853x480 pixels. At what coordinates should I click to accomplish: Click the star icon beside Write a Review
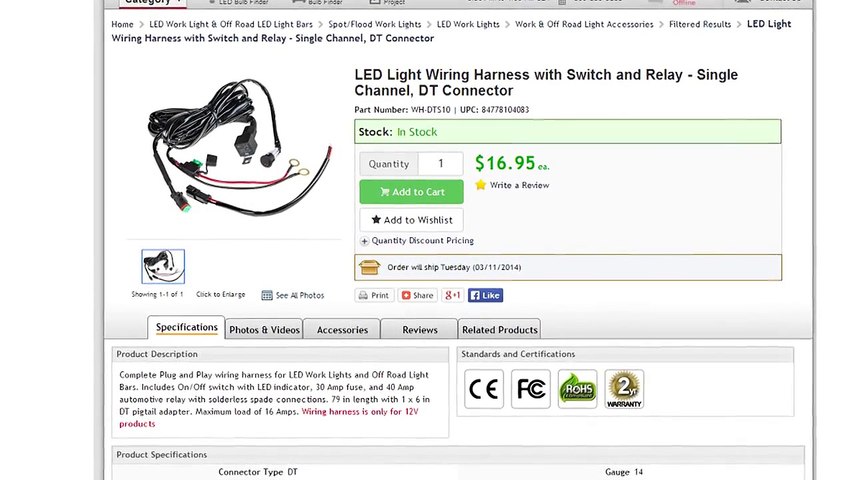coord(481,185)
